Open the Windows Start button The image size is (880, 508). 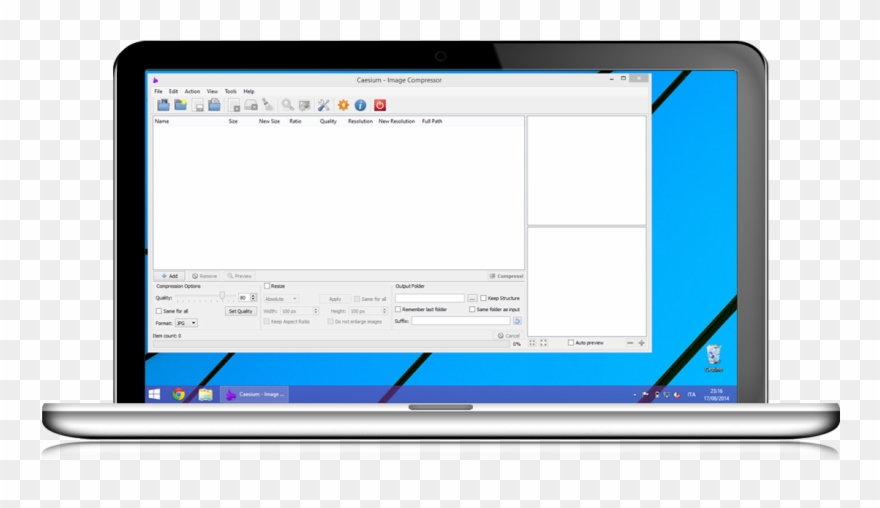[x=154, y=395]
